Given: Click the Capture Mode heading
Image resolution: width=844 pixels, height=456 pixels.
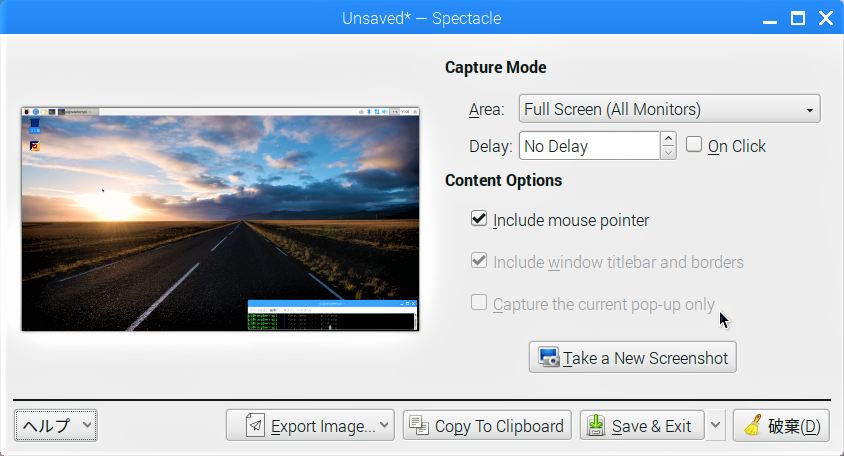Looking at the screenshot, I should [x=495, y=67].
